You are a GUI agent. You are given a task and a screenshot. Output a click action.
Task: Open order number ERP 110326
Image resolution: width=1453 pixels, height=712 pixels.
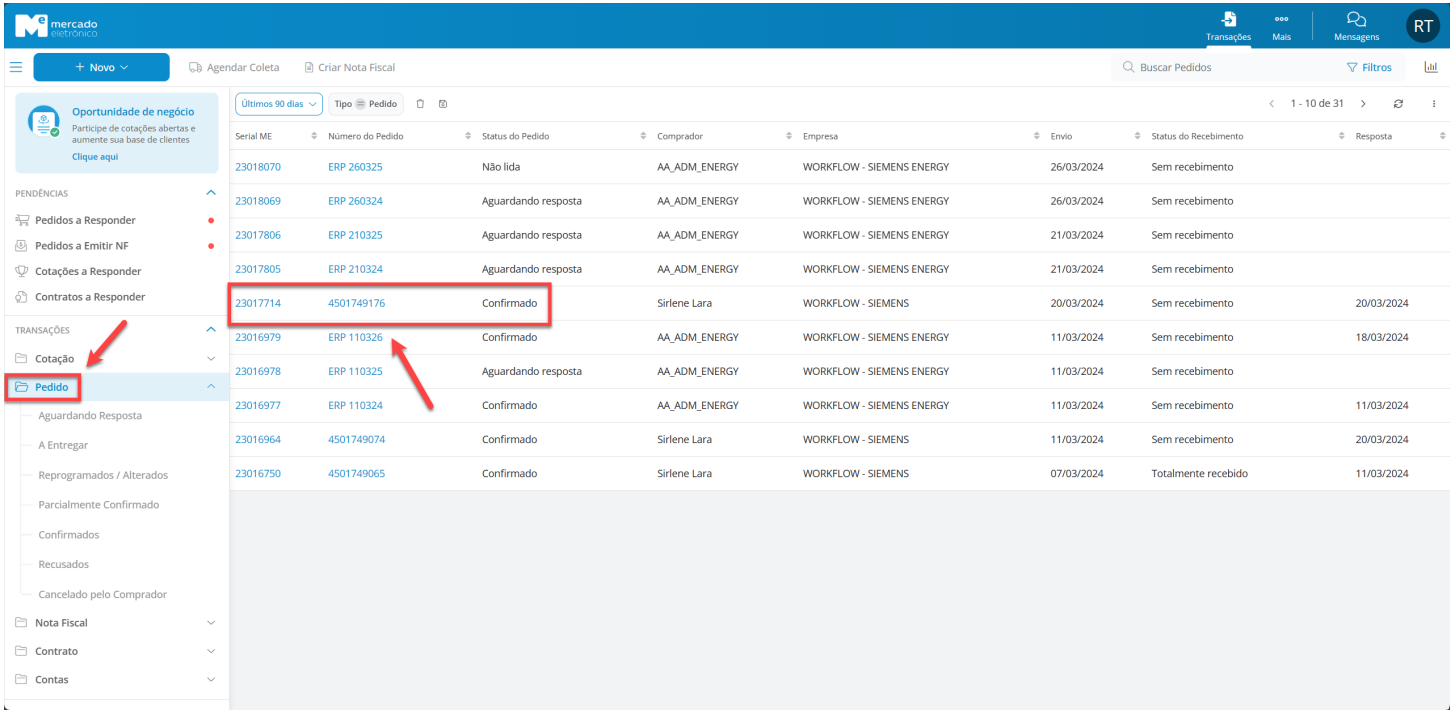pyautogui.click(x=355, y=337)
